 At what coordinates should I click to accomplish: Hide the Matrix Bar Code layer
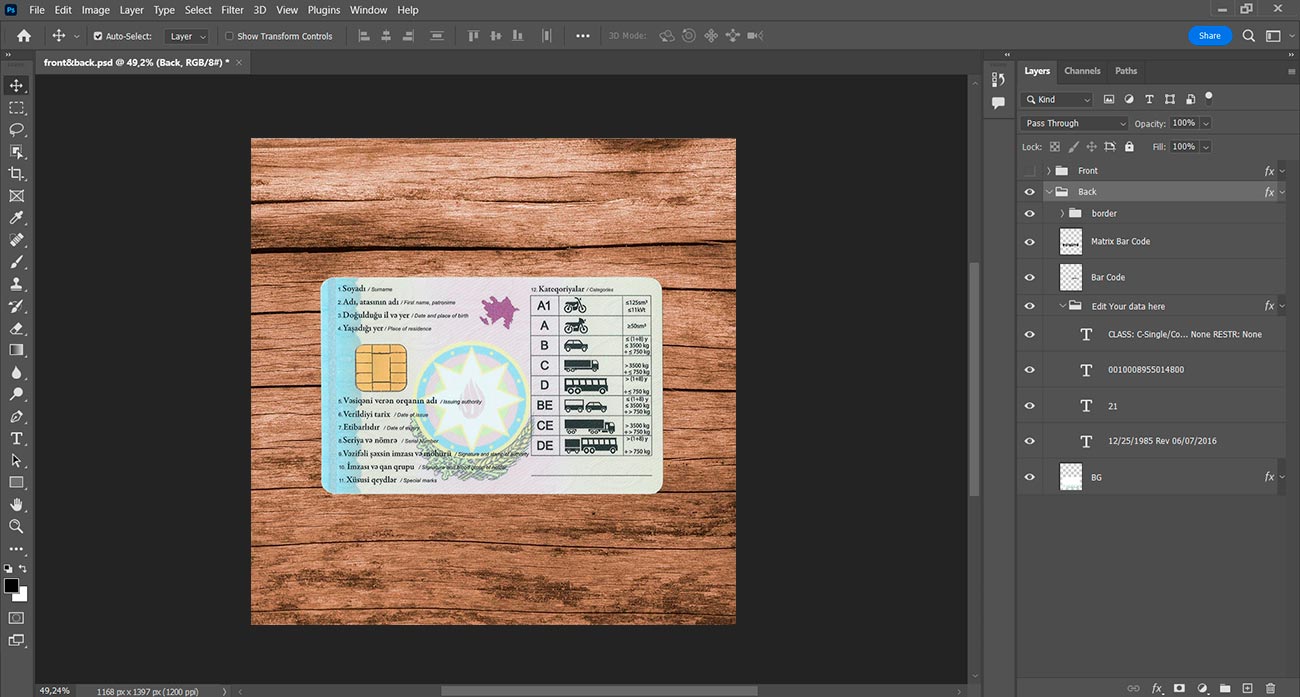1029,241
